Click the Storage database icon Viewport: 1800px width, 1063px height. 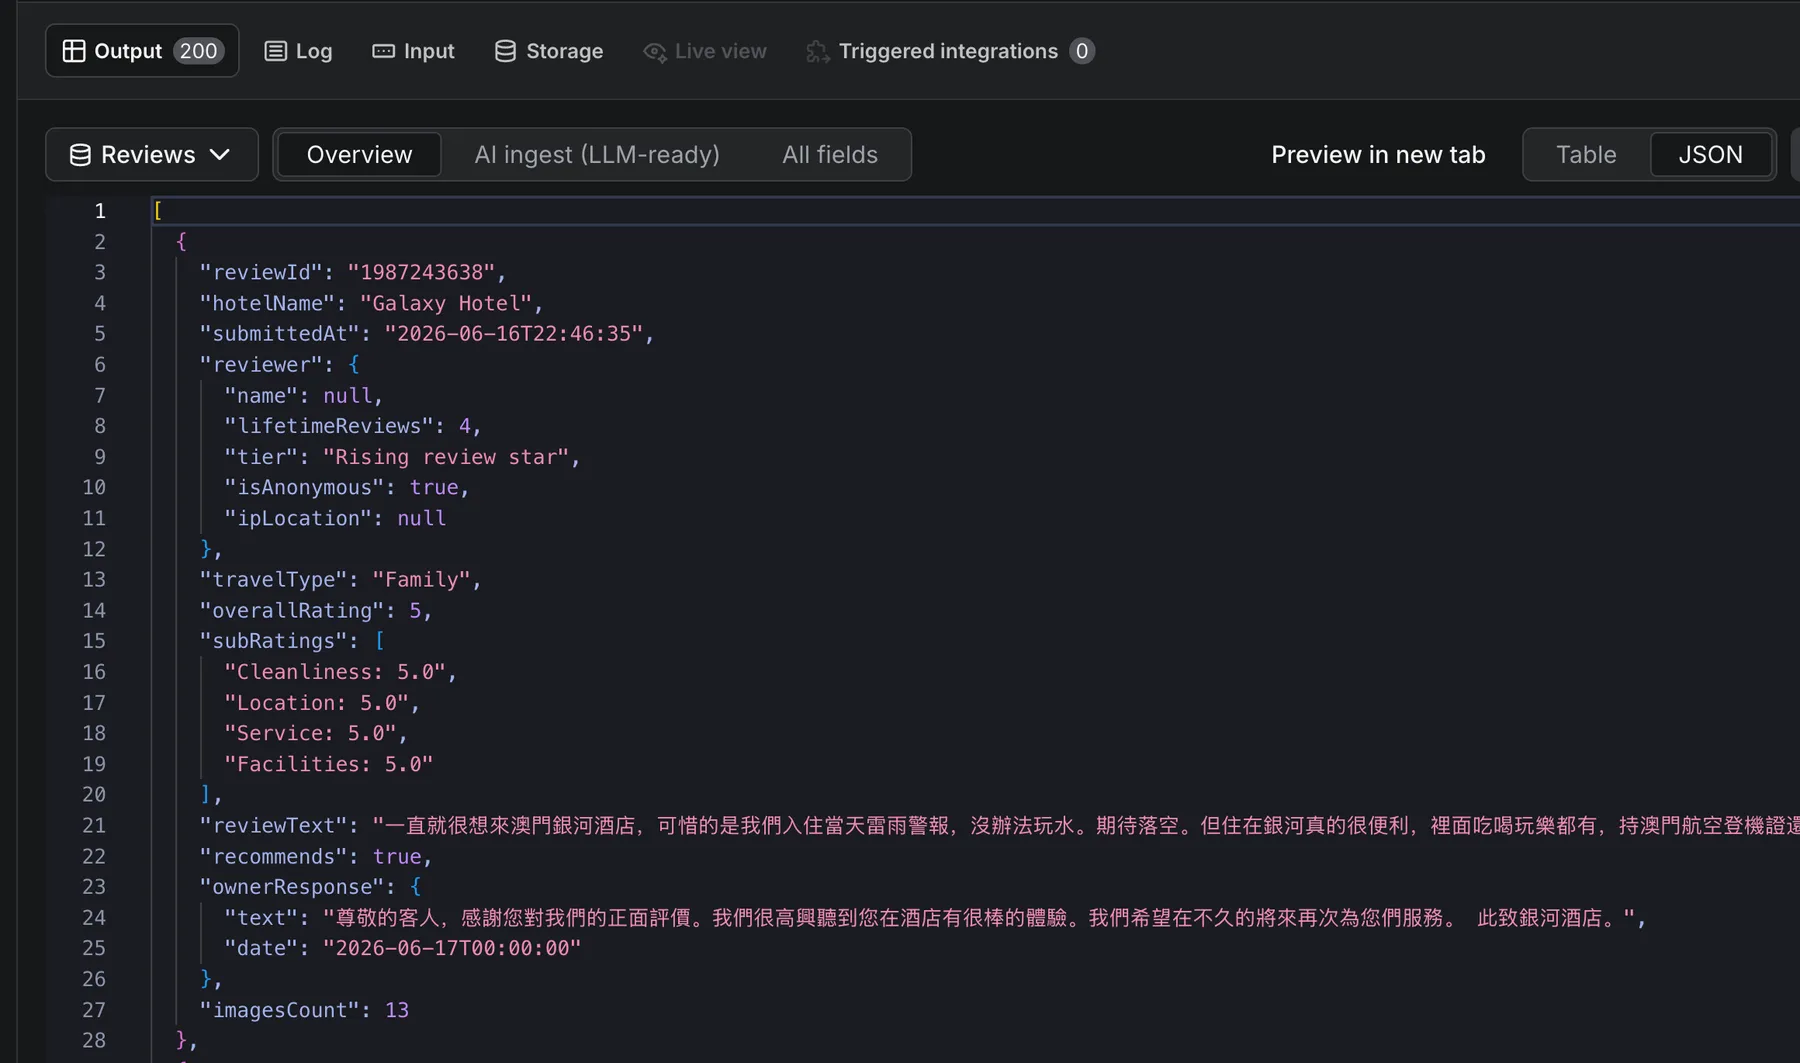coord(505,51)
